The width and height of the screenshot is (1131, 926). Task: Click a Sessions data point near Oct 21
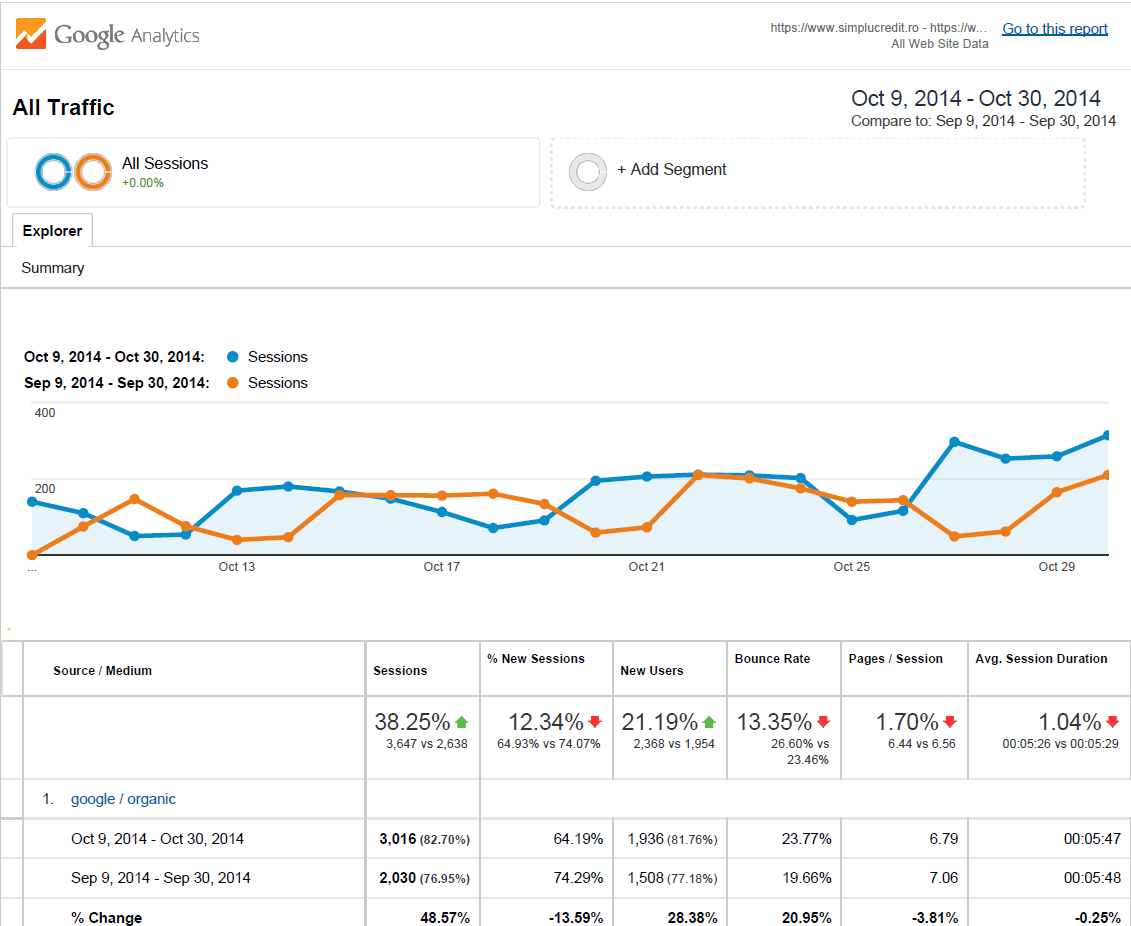point(647,476)
